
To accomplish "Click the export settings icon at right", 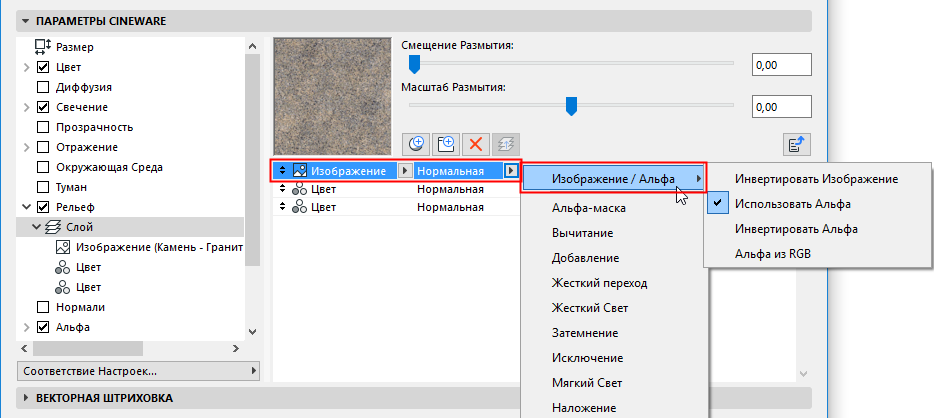I will click(x=797, y=144).
